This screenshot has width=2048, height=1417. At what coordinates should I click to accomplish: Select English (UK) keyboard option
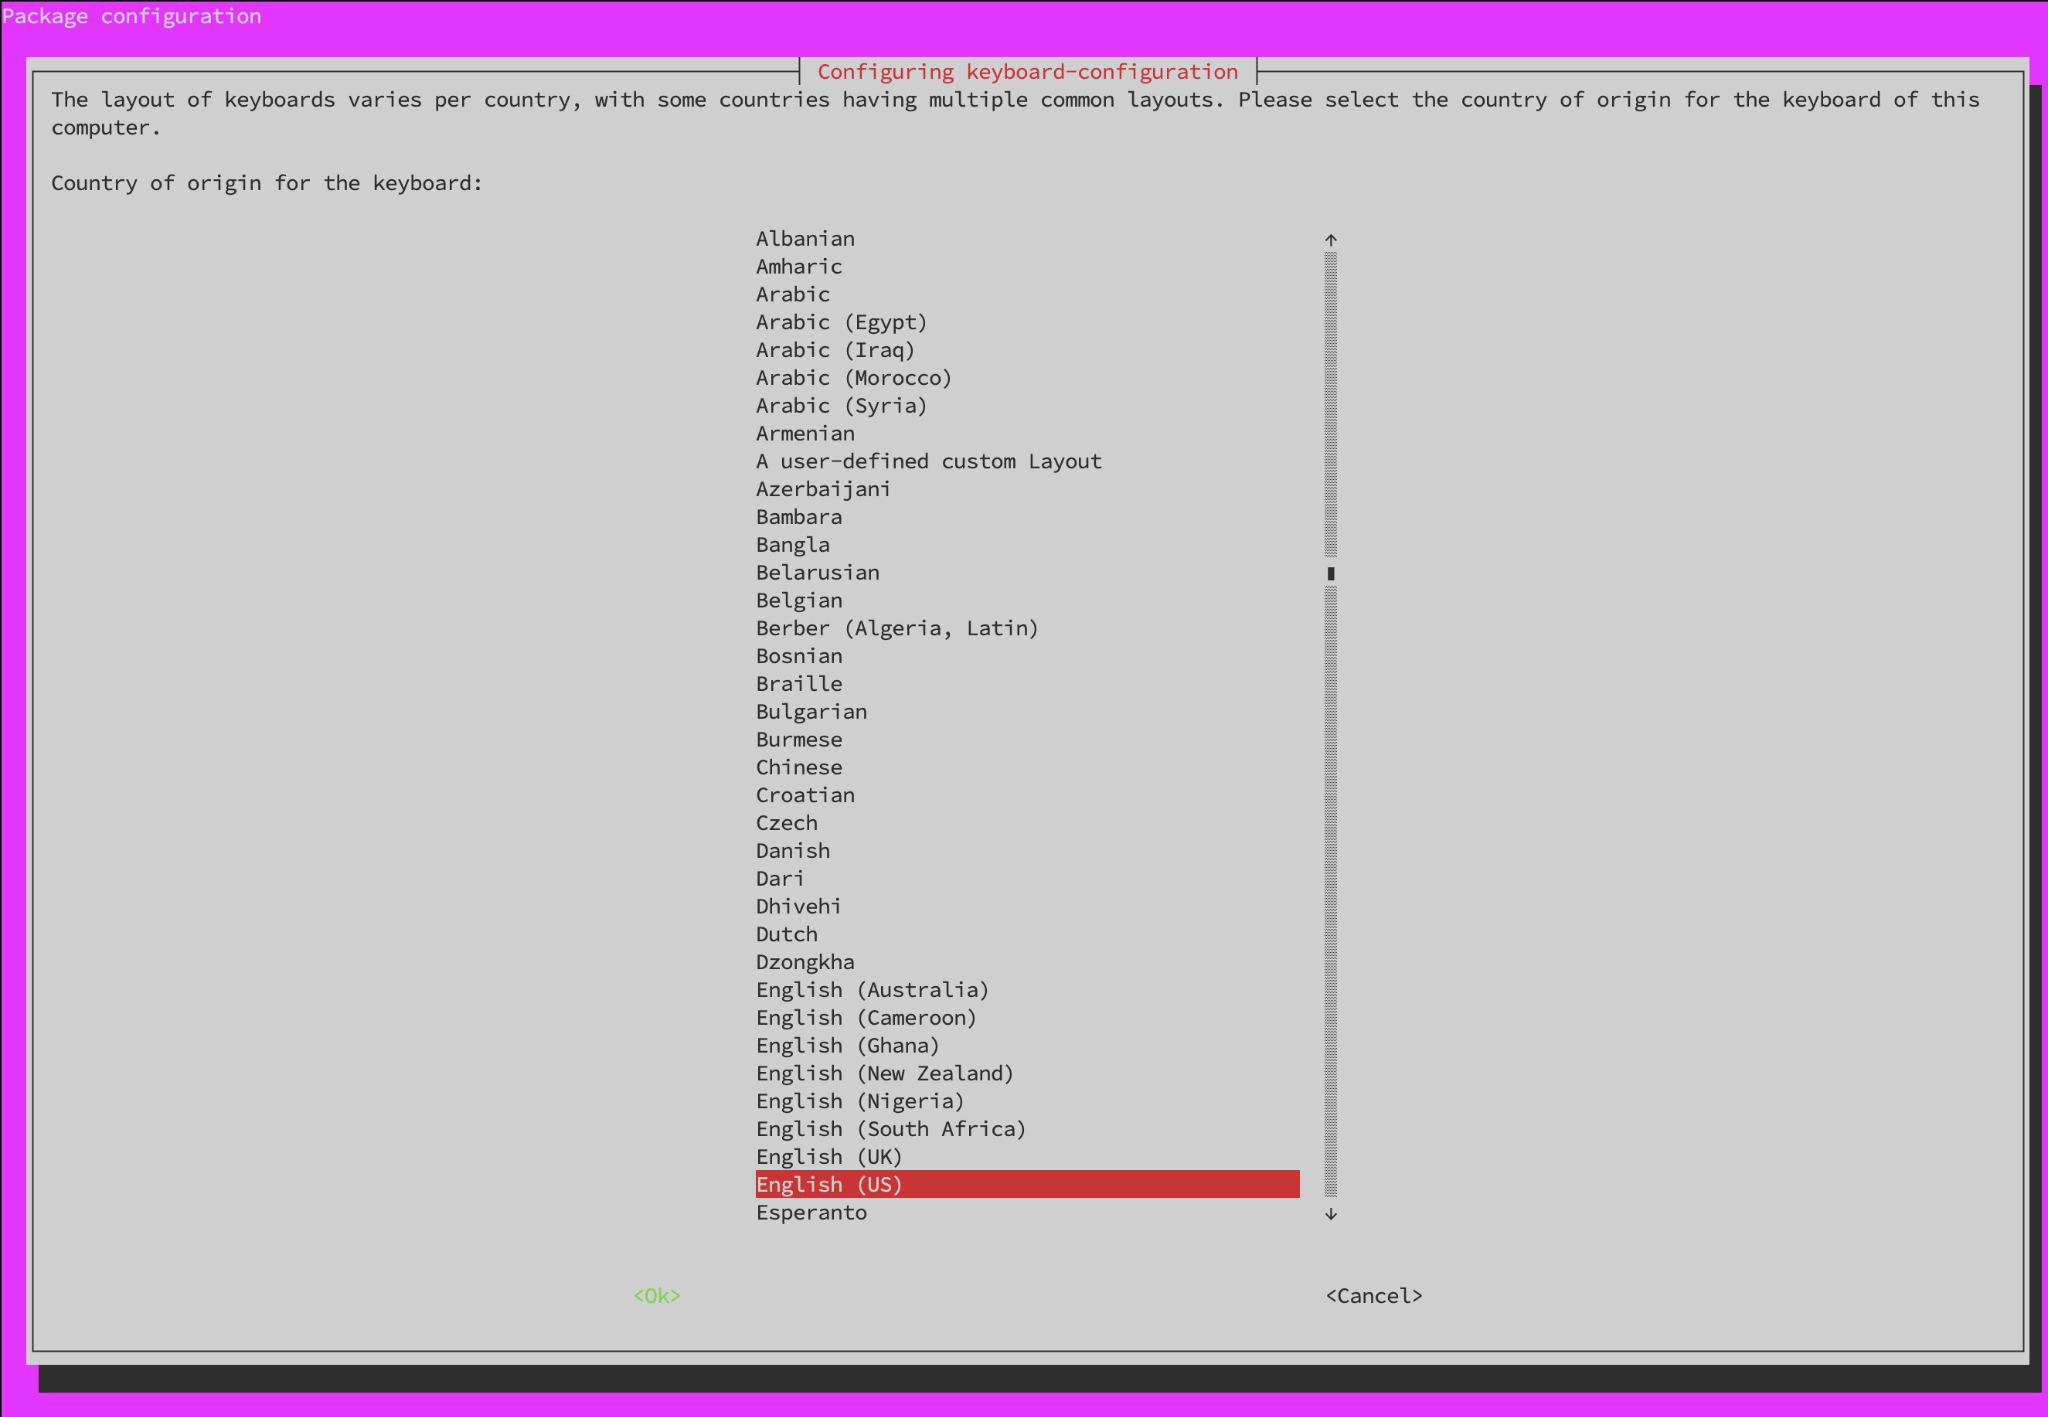coord(829,1157)
